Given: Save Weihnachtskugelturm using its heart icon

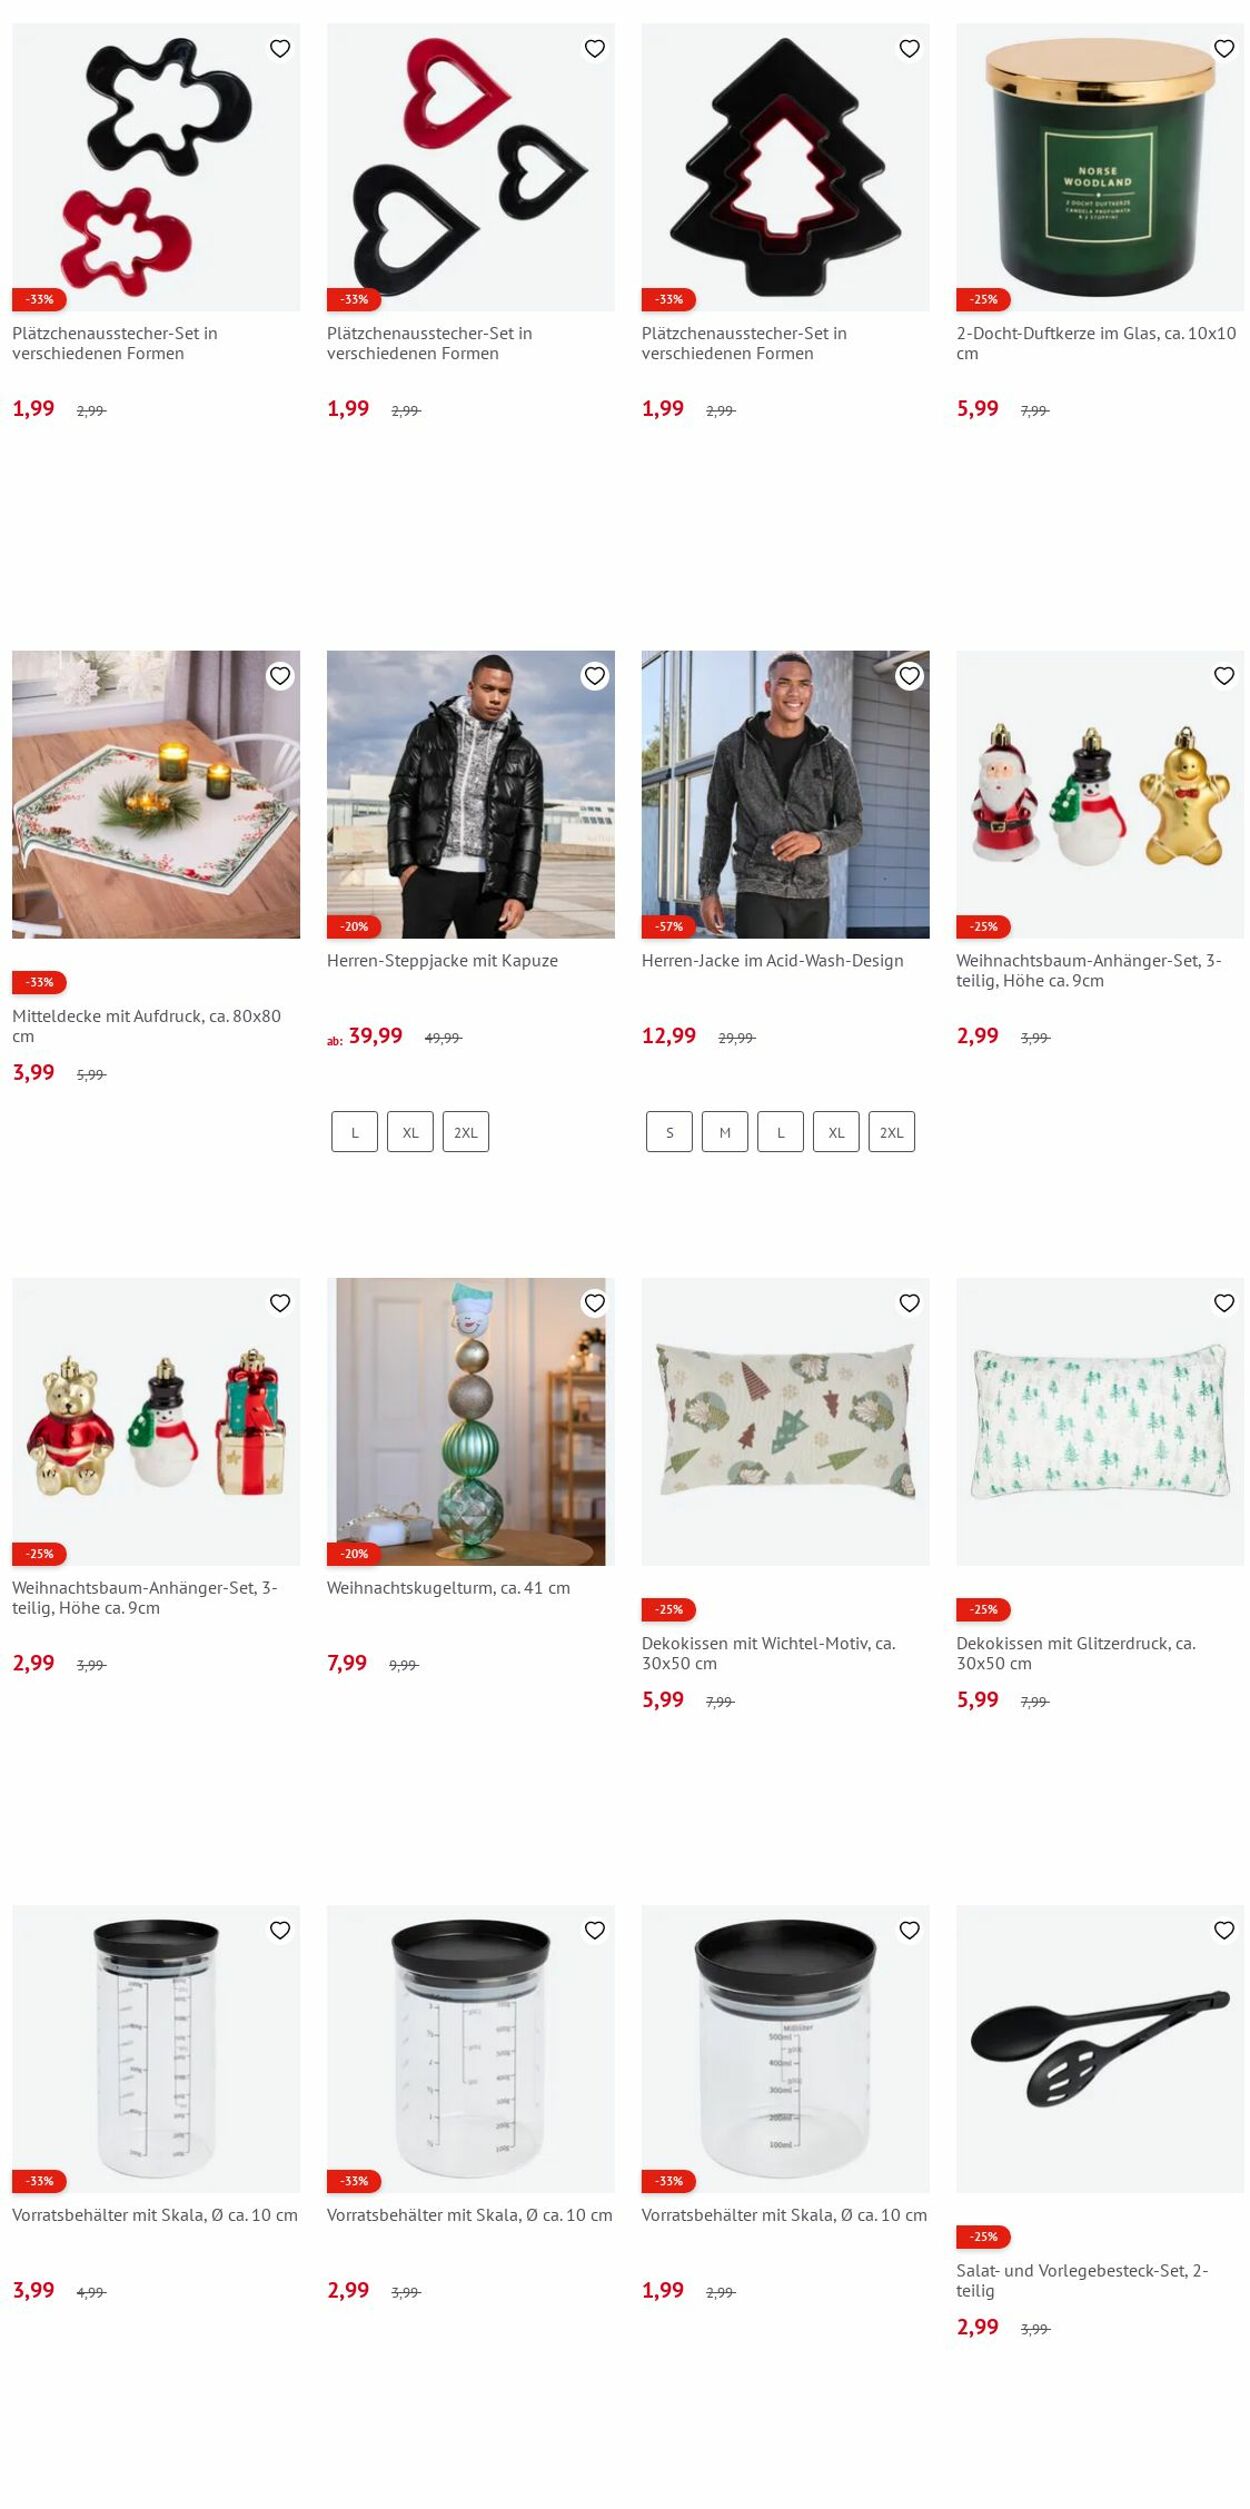Looking at the screenshot, I should (x=594, y=1303).
